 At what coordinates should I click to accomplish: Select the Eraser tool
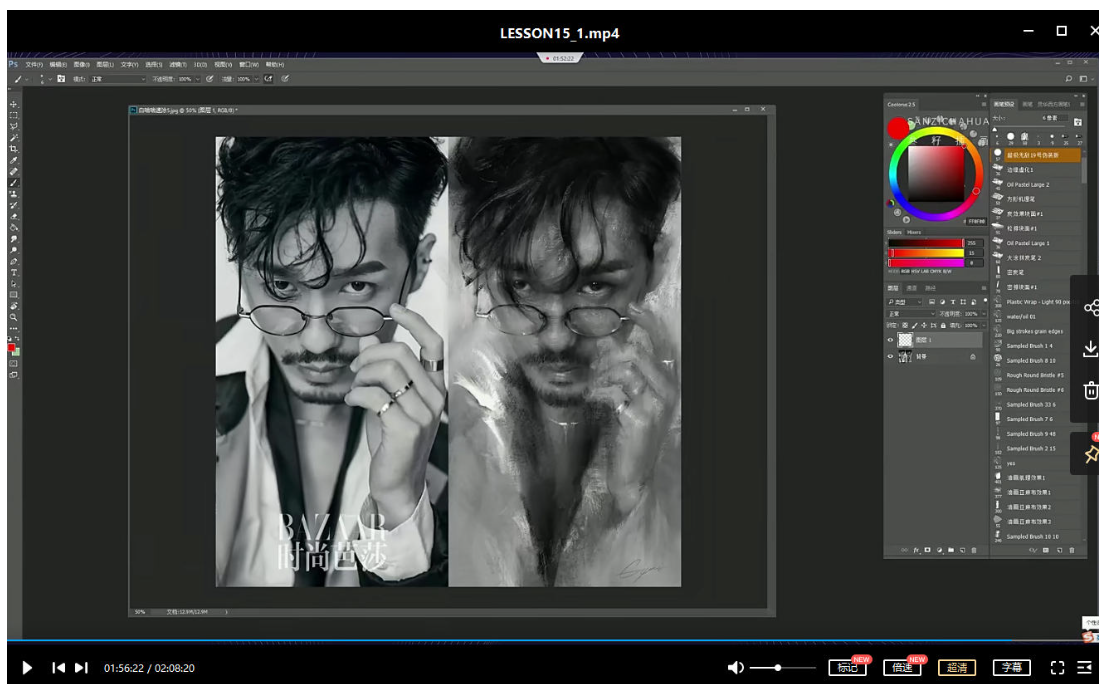coord(13,216)
